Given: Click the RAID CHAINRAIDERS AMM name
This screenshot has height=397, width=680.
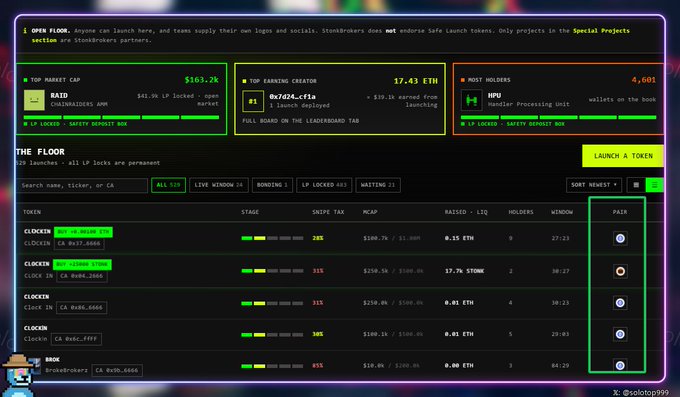Looking at the screenshot, I should click(x=79, y=100).
